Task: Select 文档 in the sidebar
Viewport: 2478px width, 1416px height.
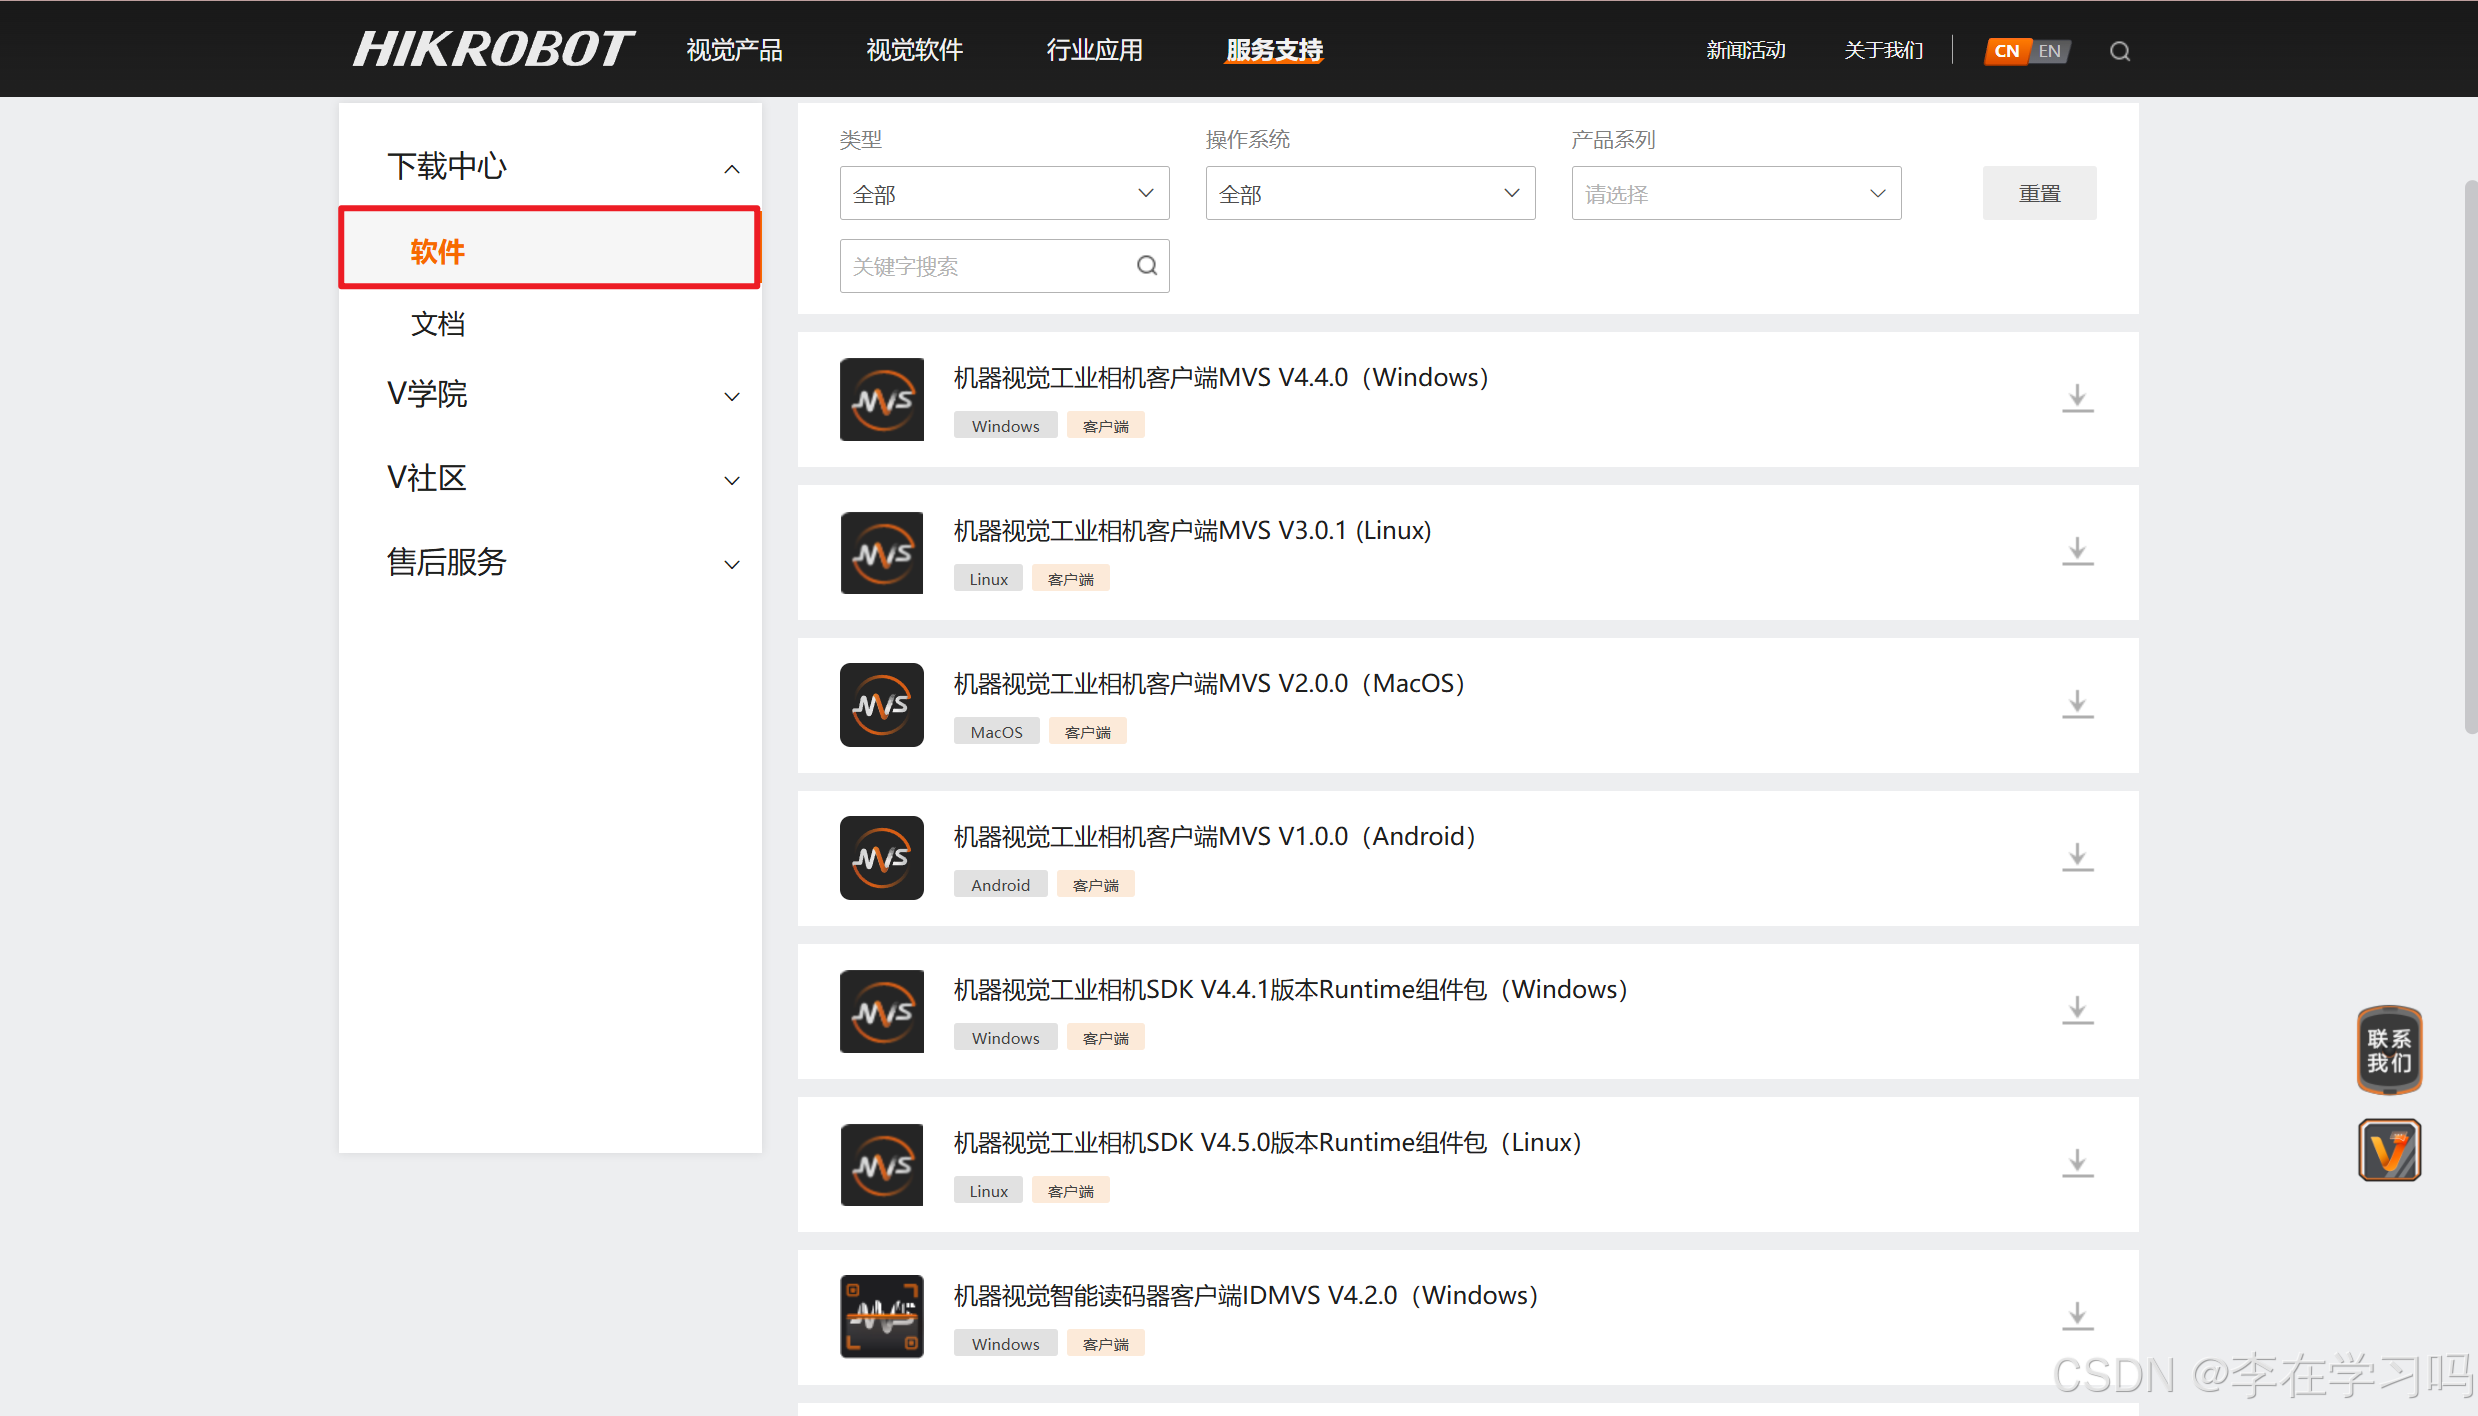Action: 438,324
